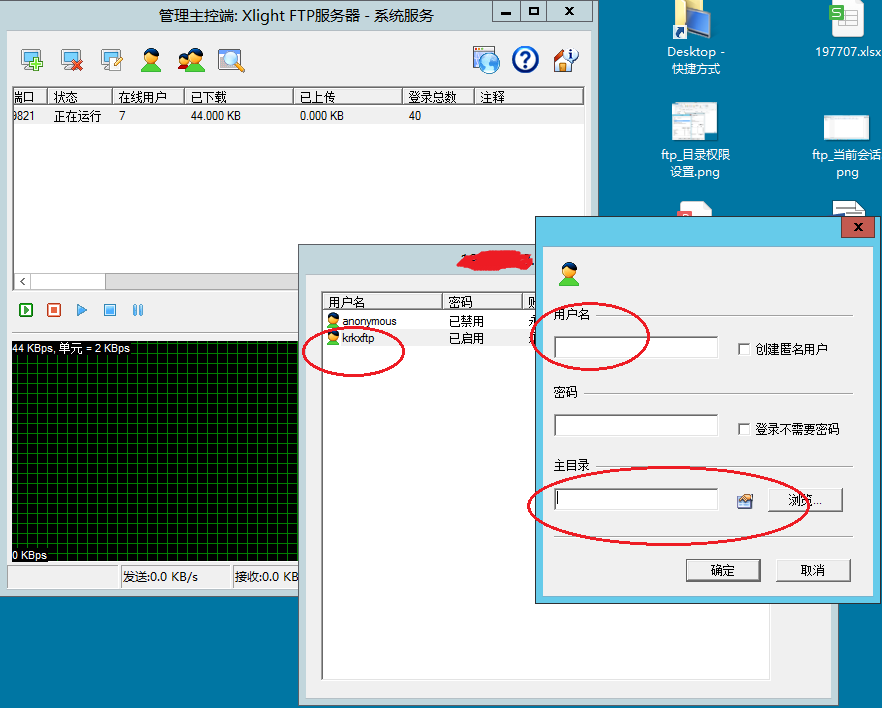
Task: Click the 0.000 KB uploaded value
Action: tap(322, 116)
